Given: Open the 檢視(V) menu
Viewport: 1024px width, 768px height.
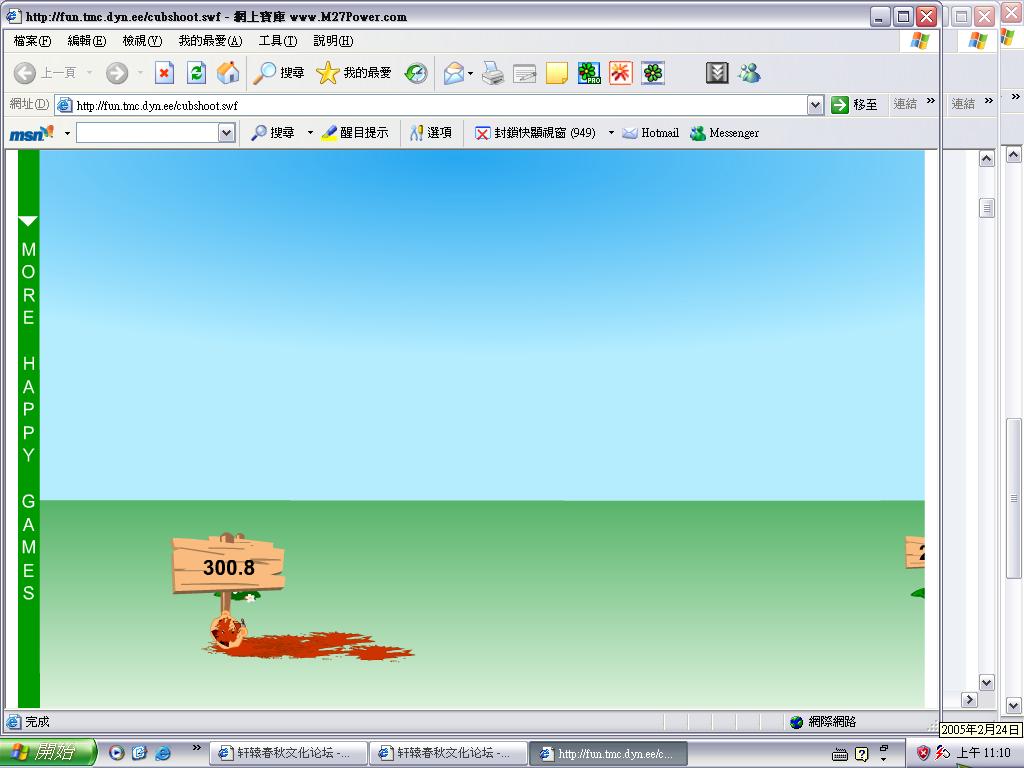Looking at the screenshot, I should pos(142,40).
